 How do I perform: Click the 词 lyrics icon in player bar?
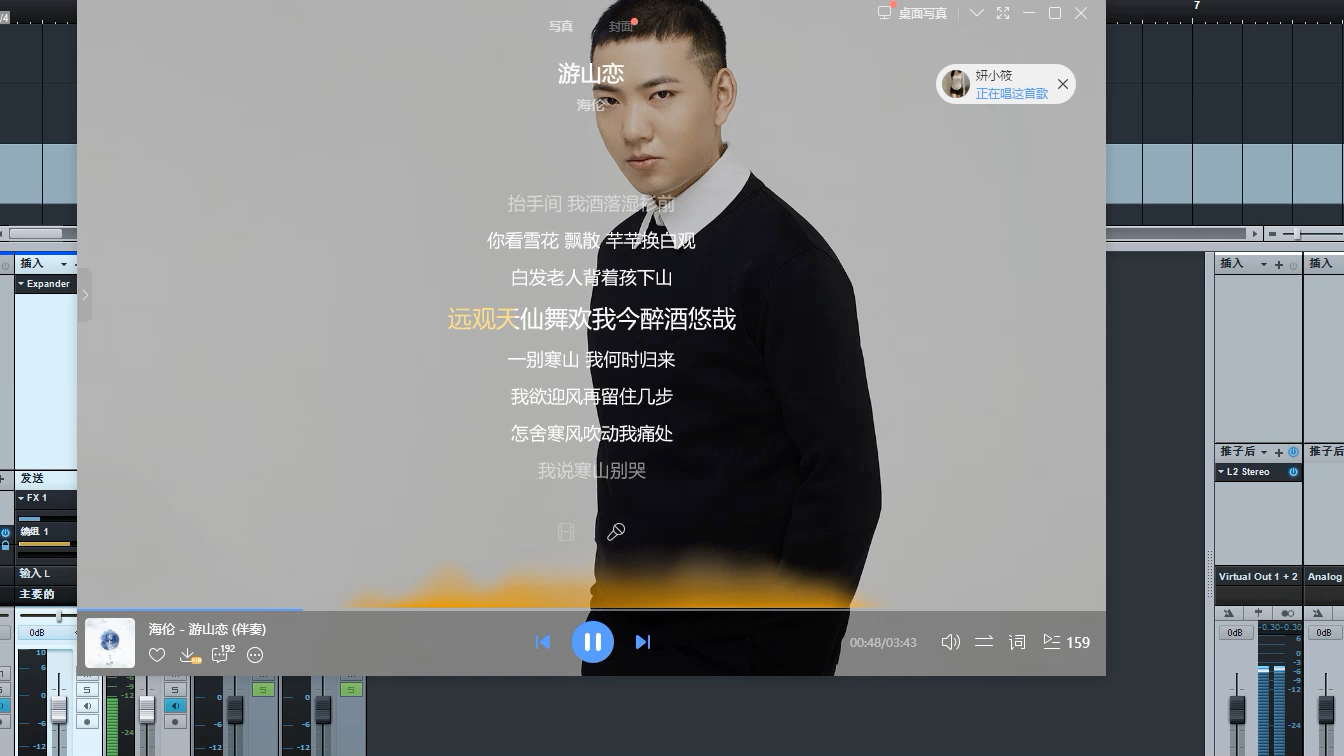pyautogui.click(x=1017, y=642)
